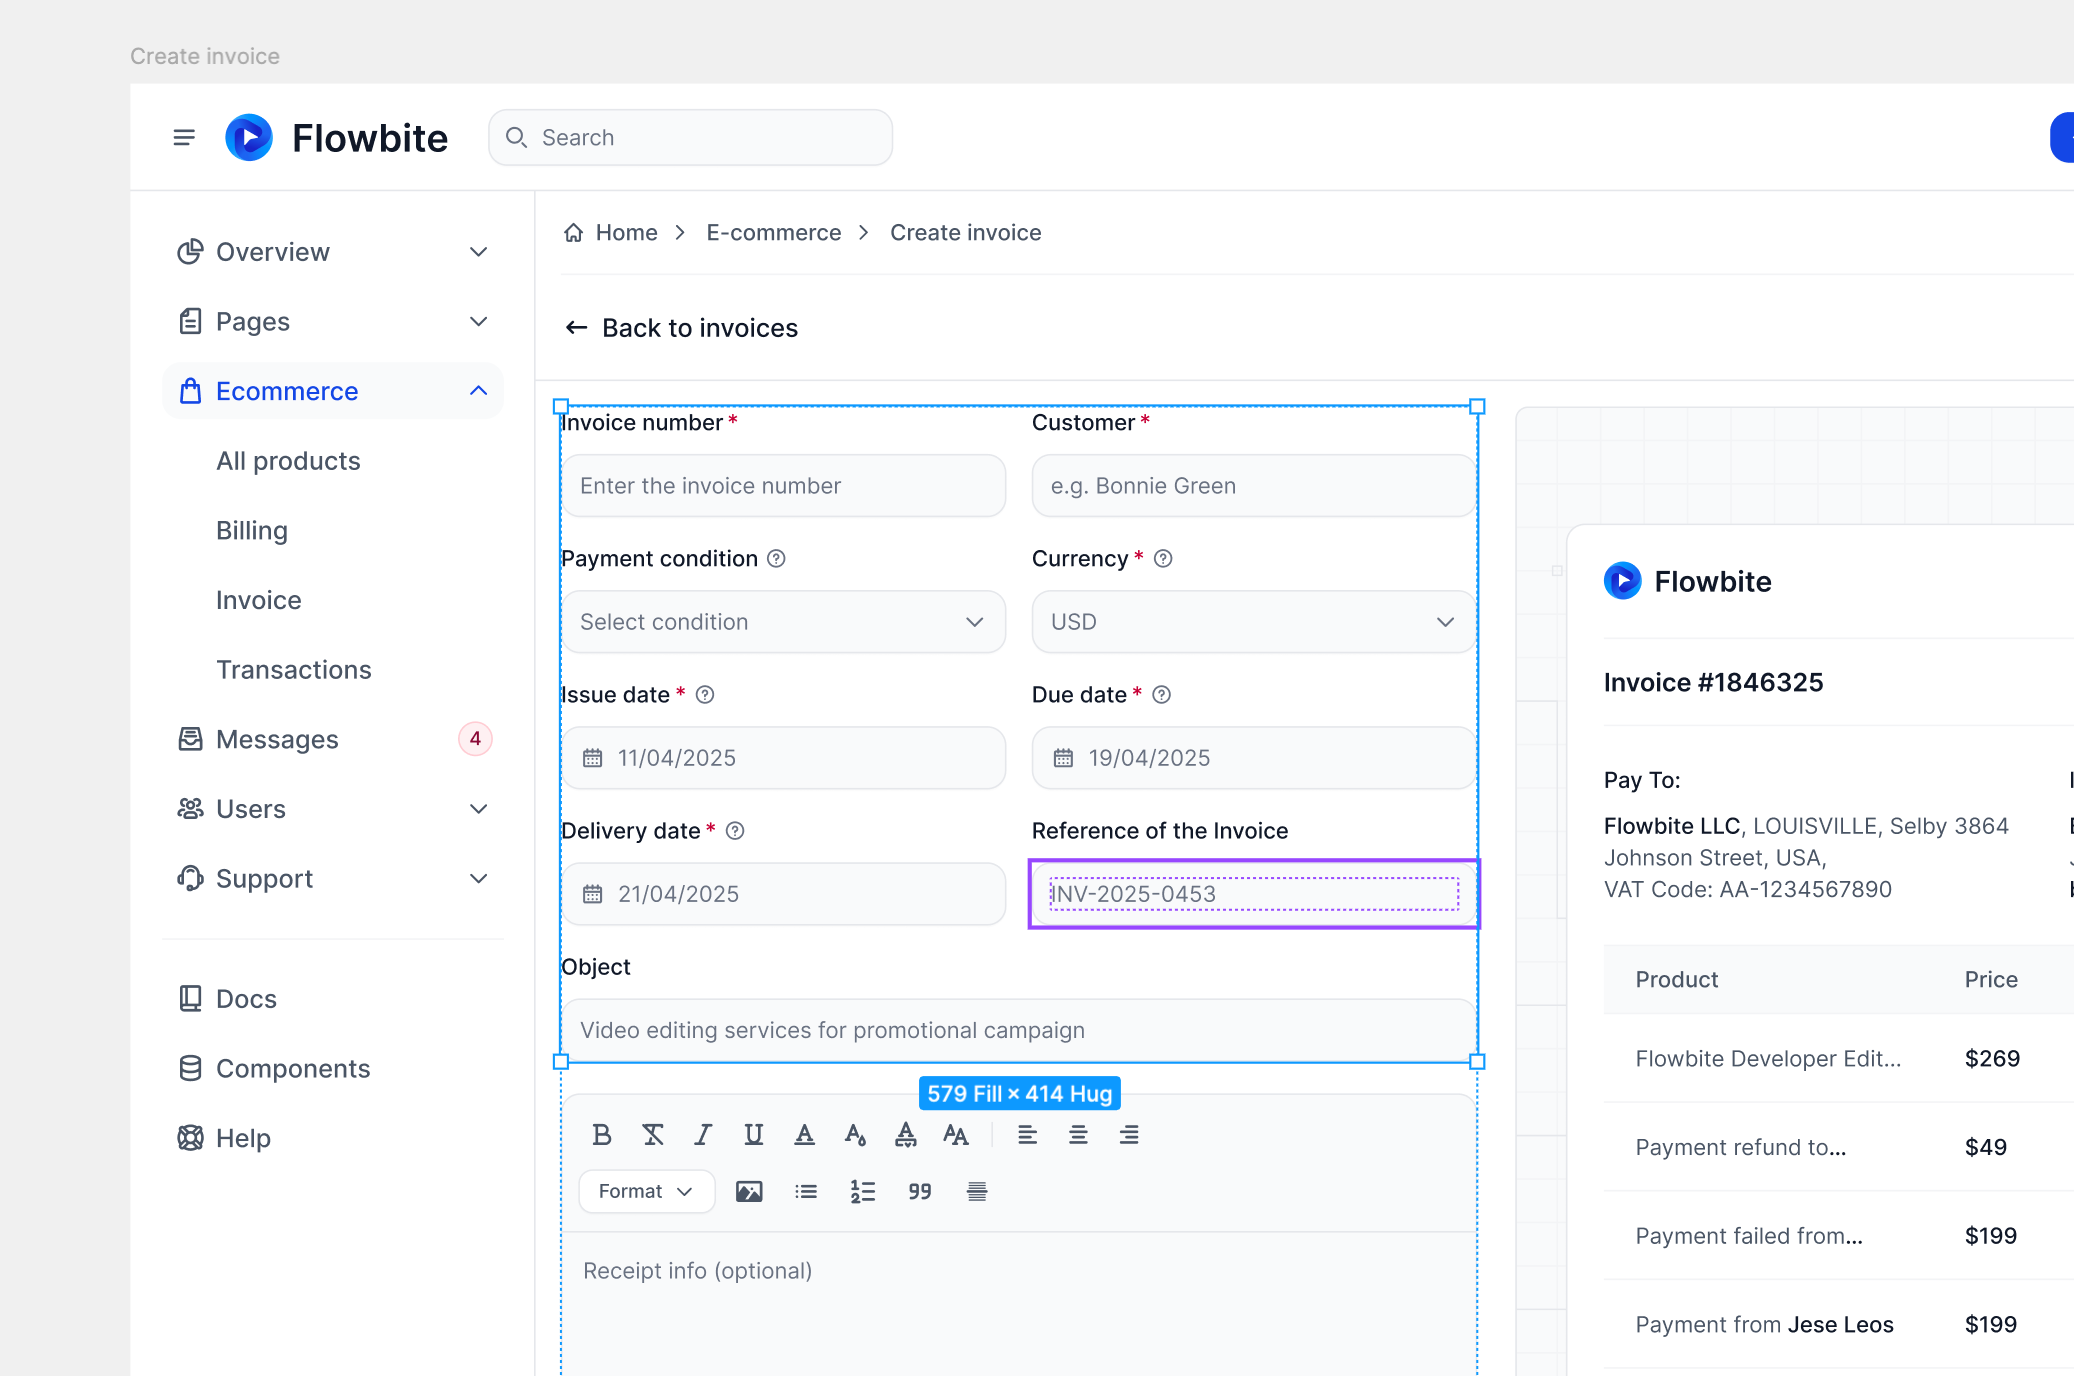Image resolution: width=2074 pixels, height=1376 pixels.
Task: Align receipt text to the left
Action: tap(1027, 1134)
